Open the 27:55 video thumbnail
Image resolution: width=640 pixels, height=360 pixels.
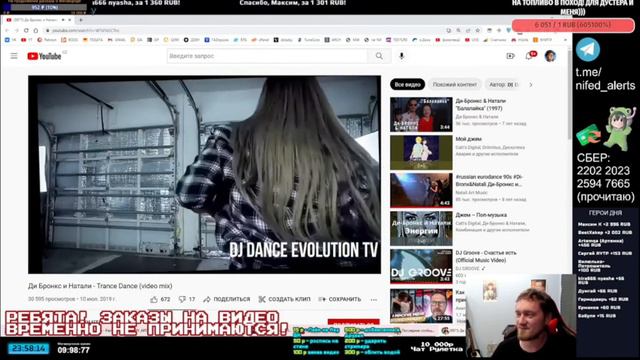pos(421,306)
